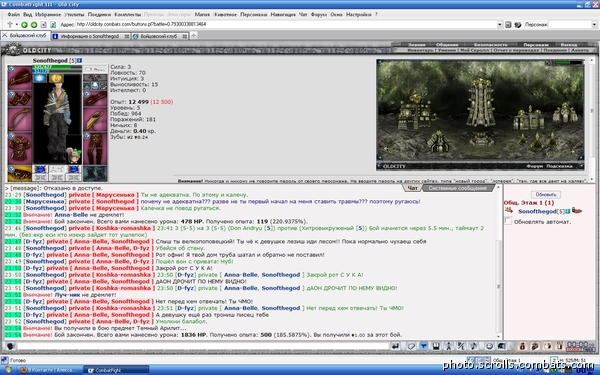Open the Навигация menu
Screen dimensions: 600x375
coord(283,15)
